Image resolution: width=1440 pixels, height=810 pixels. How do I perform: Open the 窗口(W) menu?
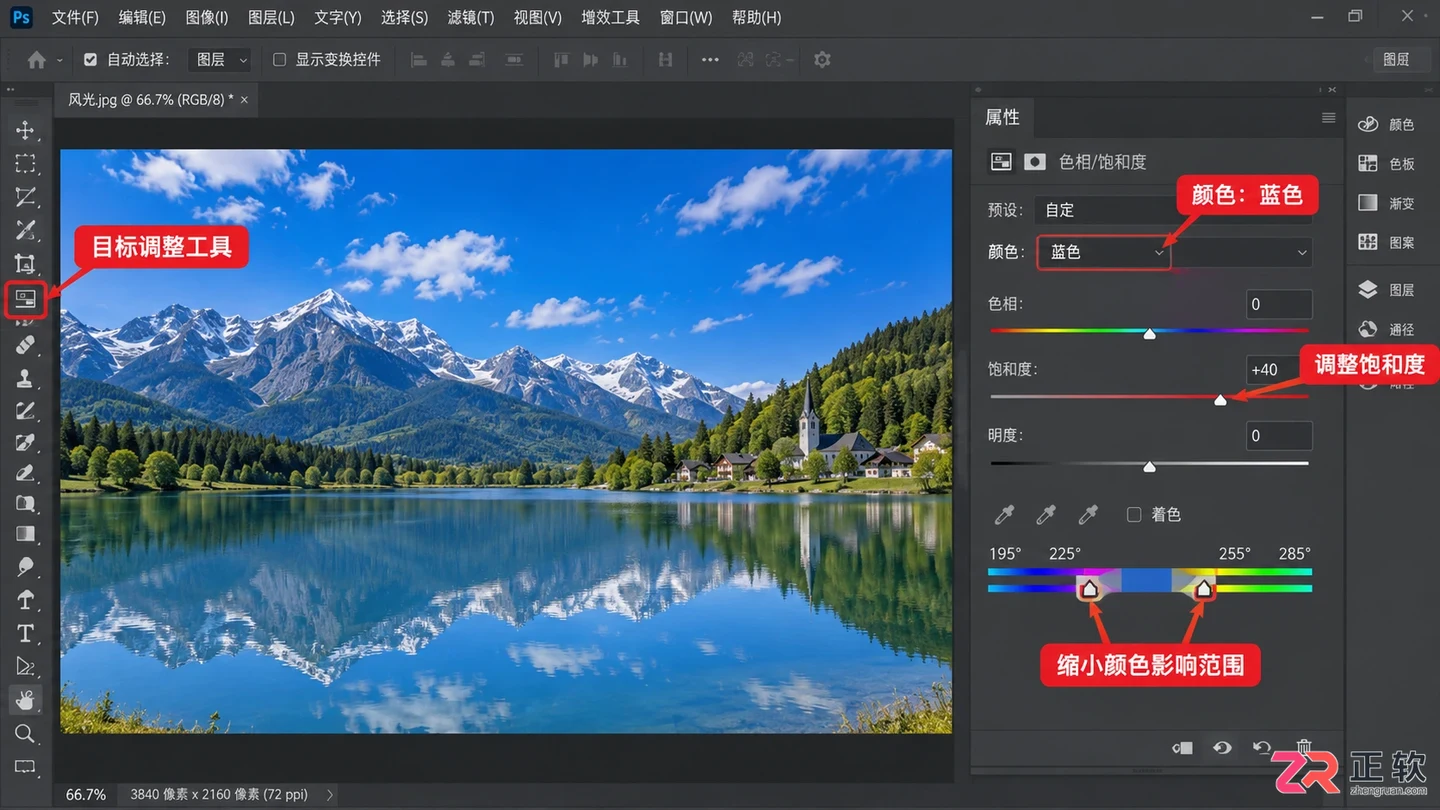tap(686, 18)
